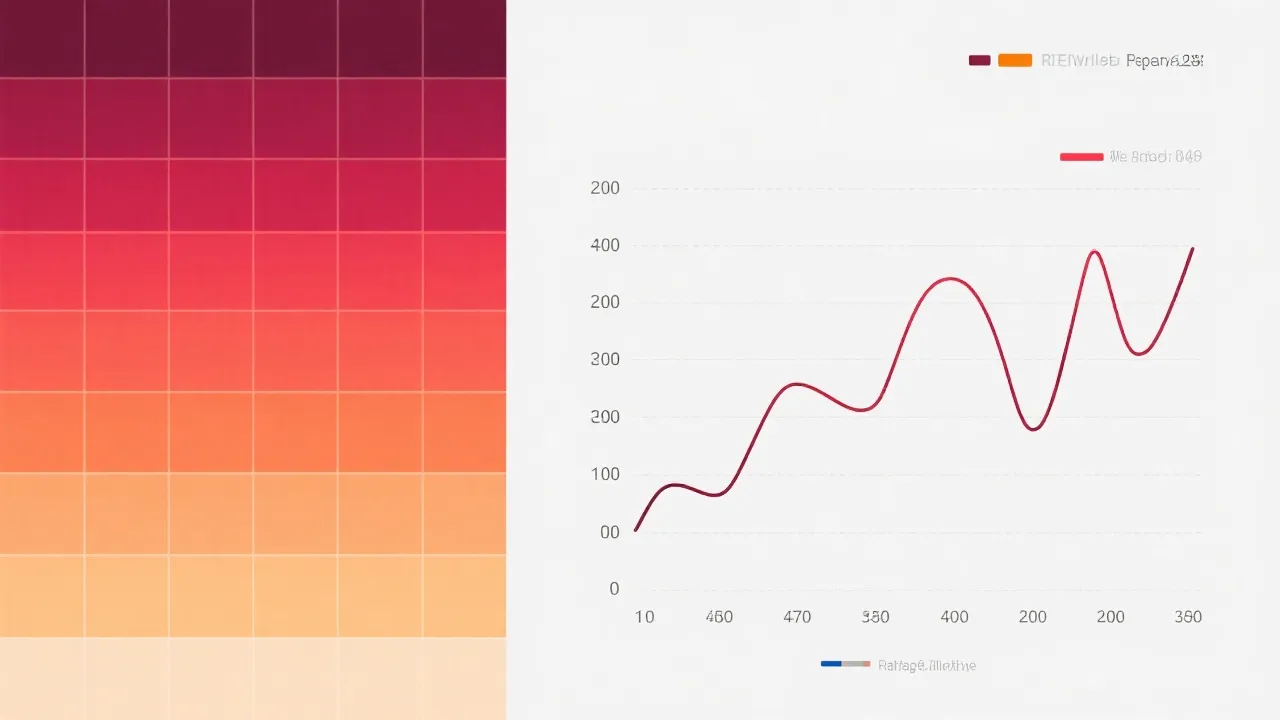Click the x-axis label "460"
This screenshot has height=720, width=1280.
point(719,617)
